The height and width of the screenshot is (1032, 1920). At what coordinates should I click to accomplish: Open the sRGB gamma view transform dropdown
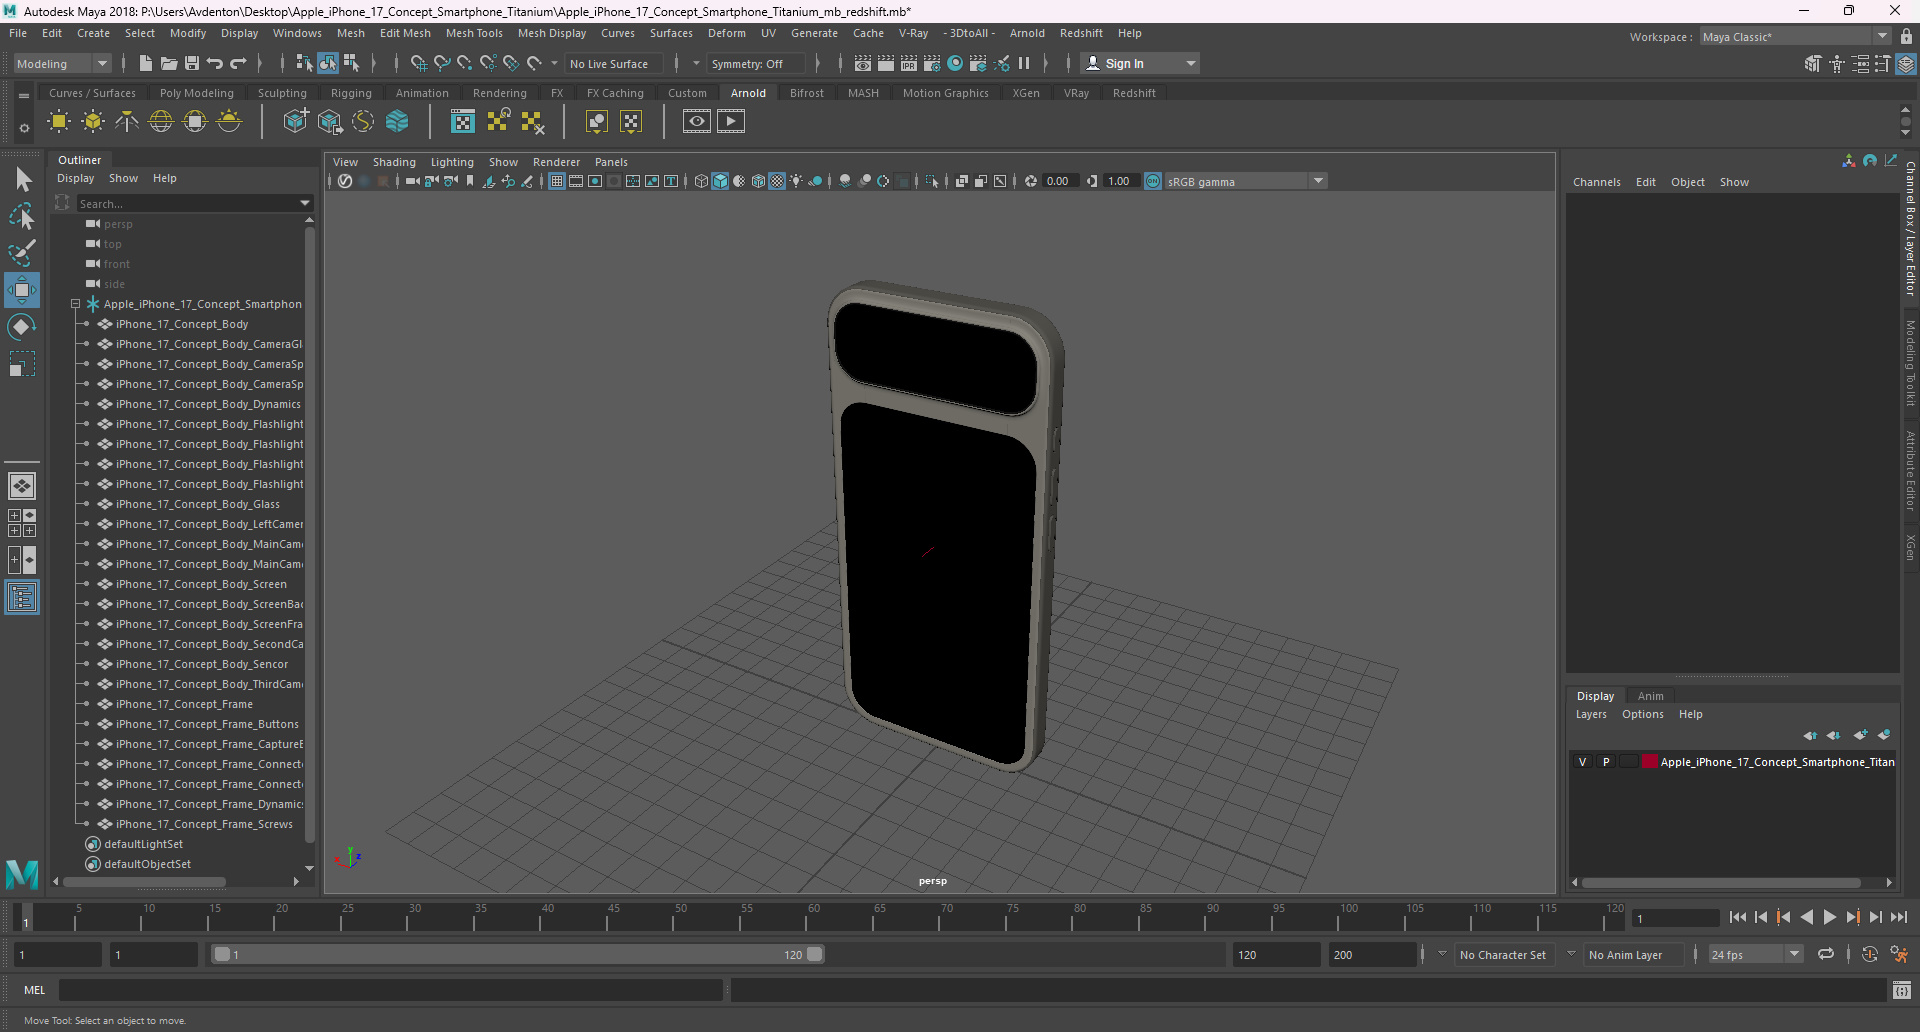tap(1246, 181)
